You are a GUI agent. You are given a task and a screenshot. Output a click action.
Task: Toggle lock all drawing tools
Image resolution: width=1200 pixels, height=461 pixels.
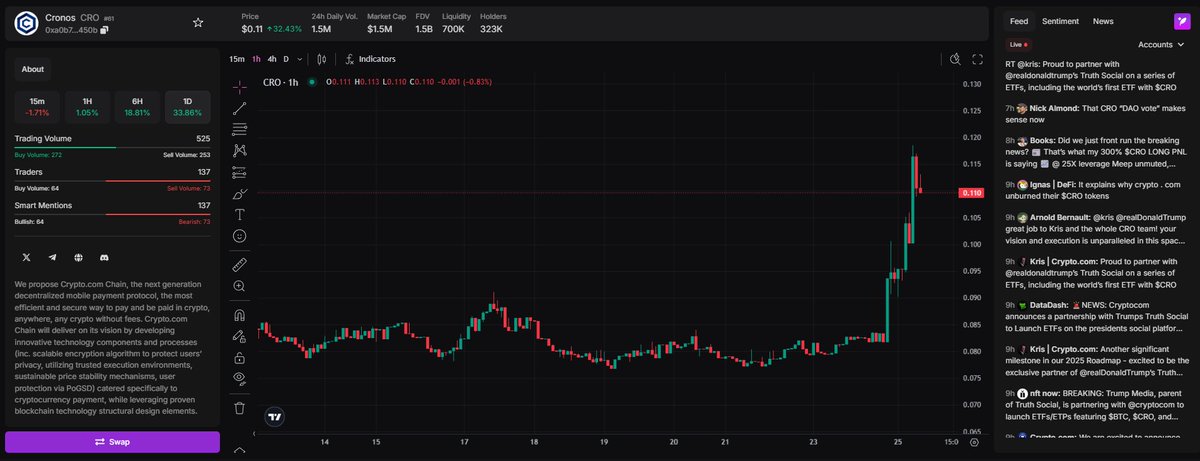point(240,357)
